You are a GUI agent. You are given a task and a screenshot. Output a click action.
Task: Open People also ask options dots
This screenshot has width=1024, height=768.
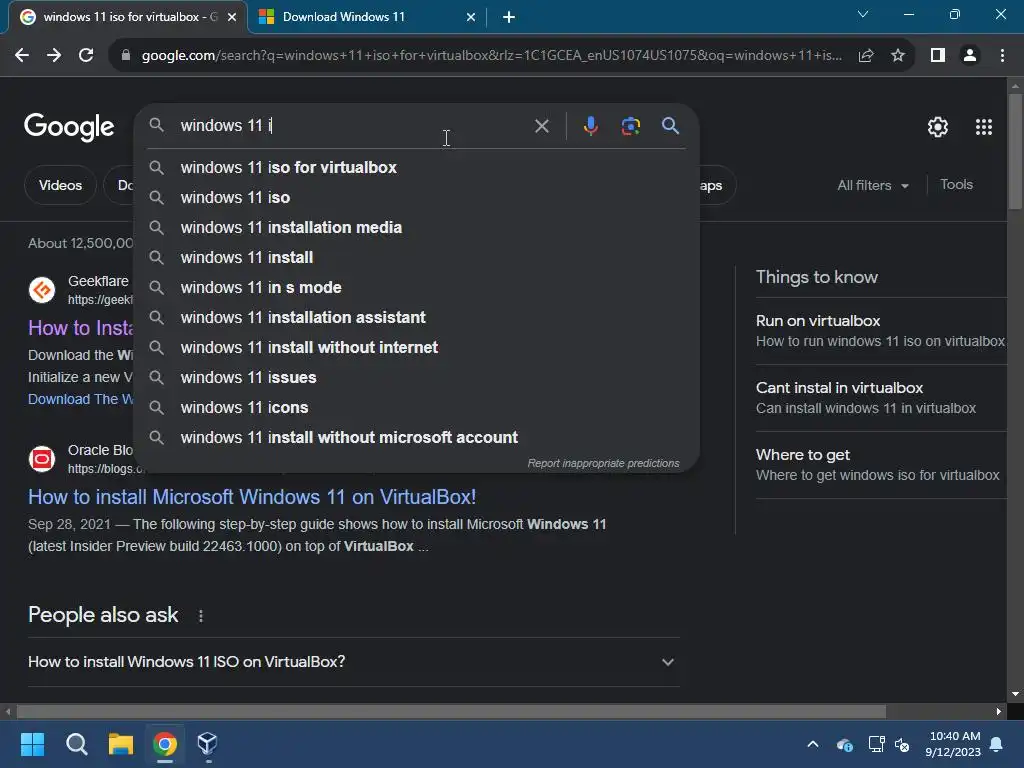click(200, 616)
